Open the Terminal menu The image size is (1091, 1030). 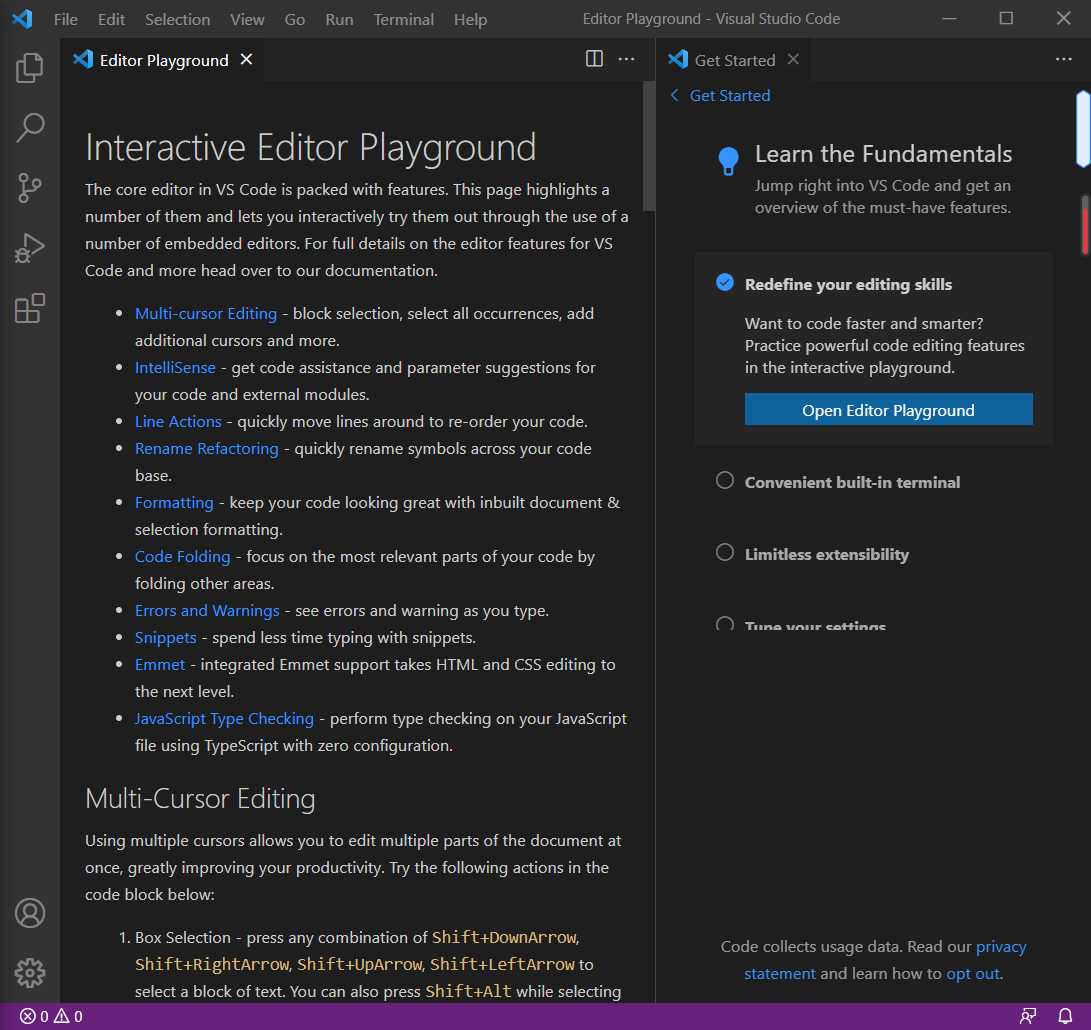coord(404,19)
